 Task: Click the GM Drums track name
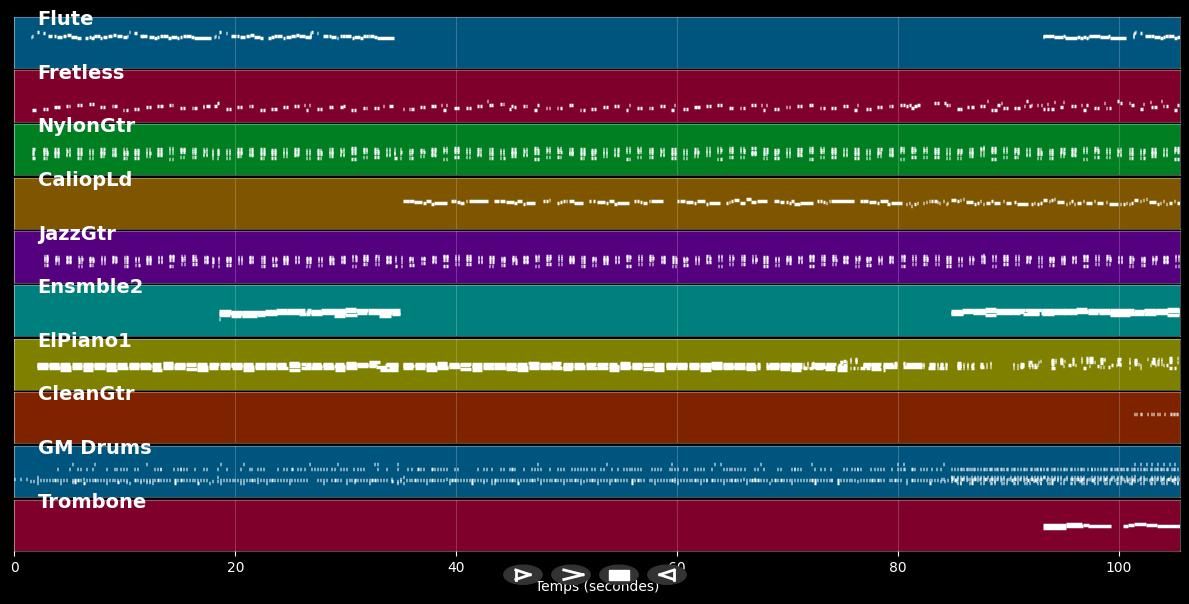(x=94, y=448)
